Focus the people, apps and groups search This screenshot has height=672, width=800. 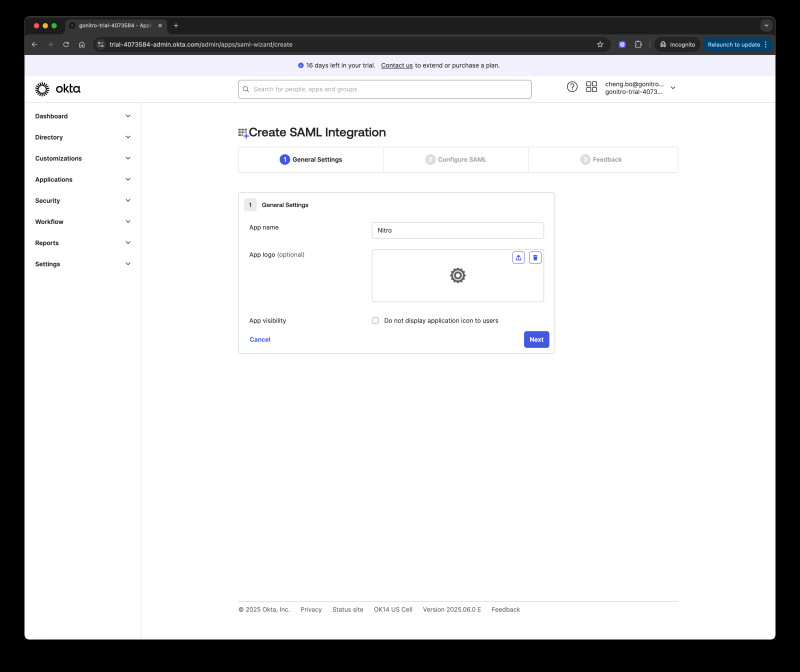pyautogui.click(x=385, y=89)
